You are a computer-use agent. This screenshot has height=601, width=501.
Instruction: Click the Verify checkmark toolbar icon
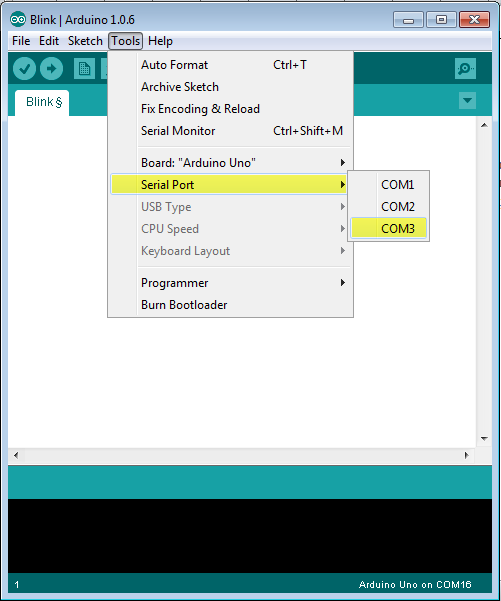24,69
